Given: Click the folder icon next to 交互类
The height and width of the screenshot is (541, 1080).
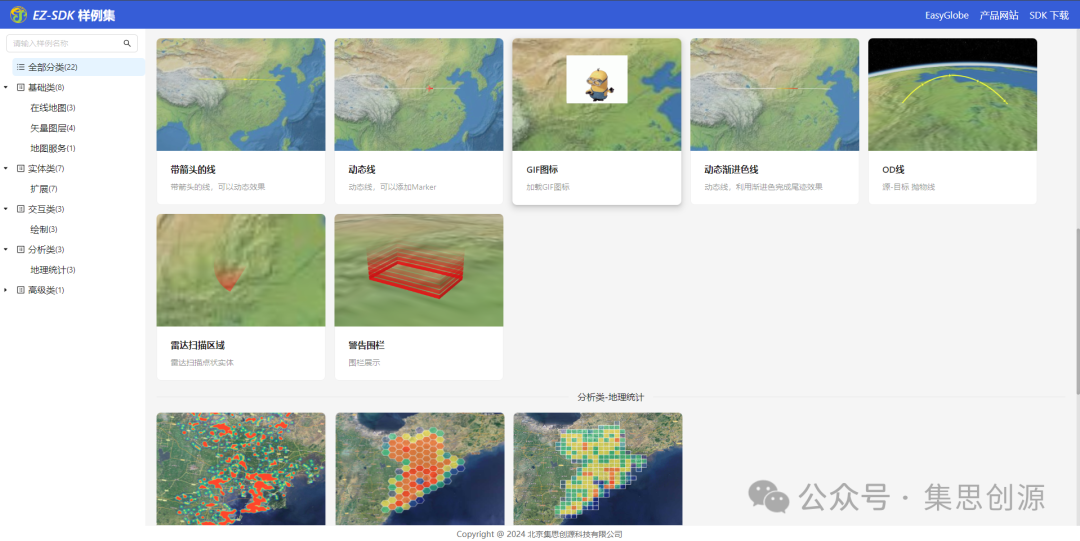Looking at the screenshot, I should [x=21, y=209].
